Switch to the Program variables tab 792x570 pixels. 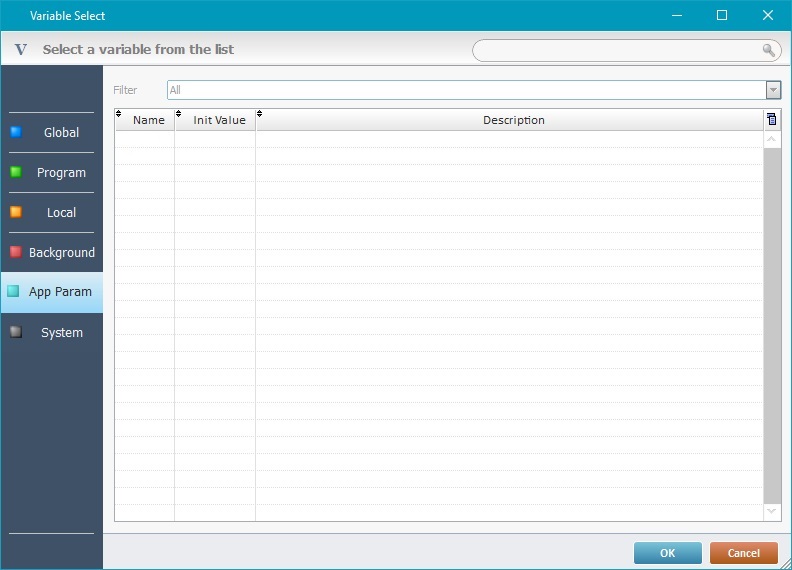(61, 173)
